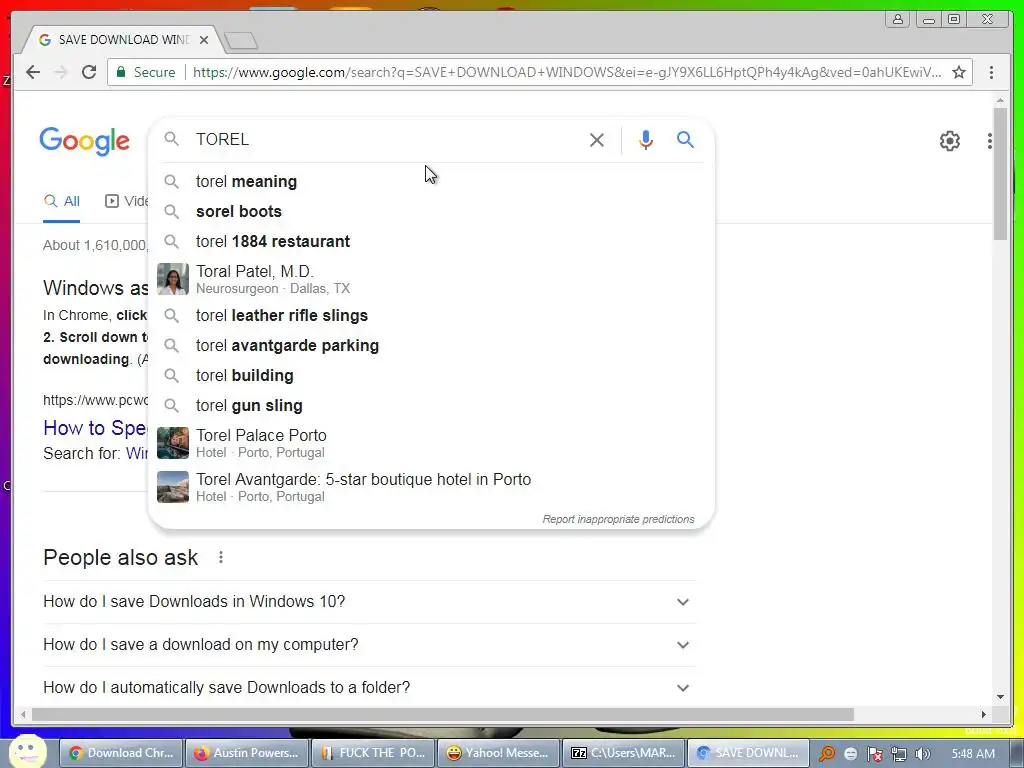Screen dimensions: 1024x768
Task: Select the SAVE DOWNLOAD WINDOWS browser tab
Action: click(x=123, y=40)
